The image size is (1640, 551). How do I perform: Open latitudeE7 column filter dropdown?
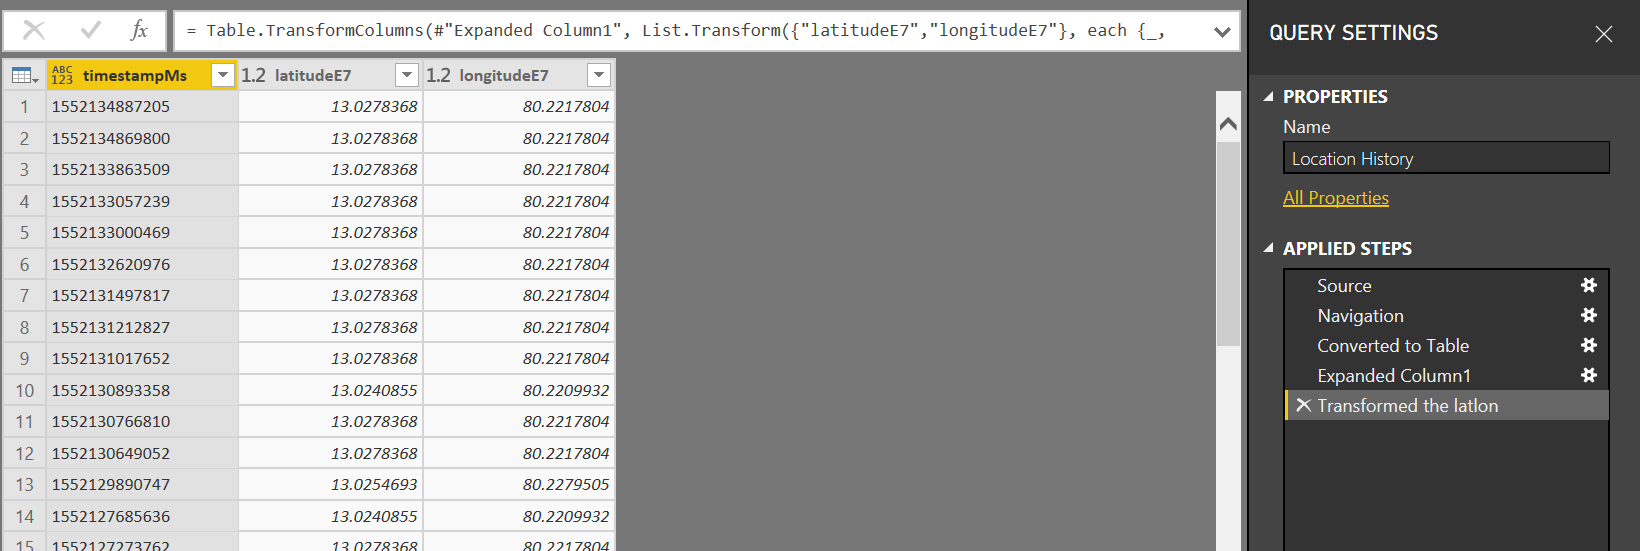tap(407, 75)
